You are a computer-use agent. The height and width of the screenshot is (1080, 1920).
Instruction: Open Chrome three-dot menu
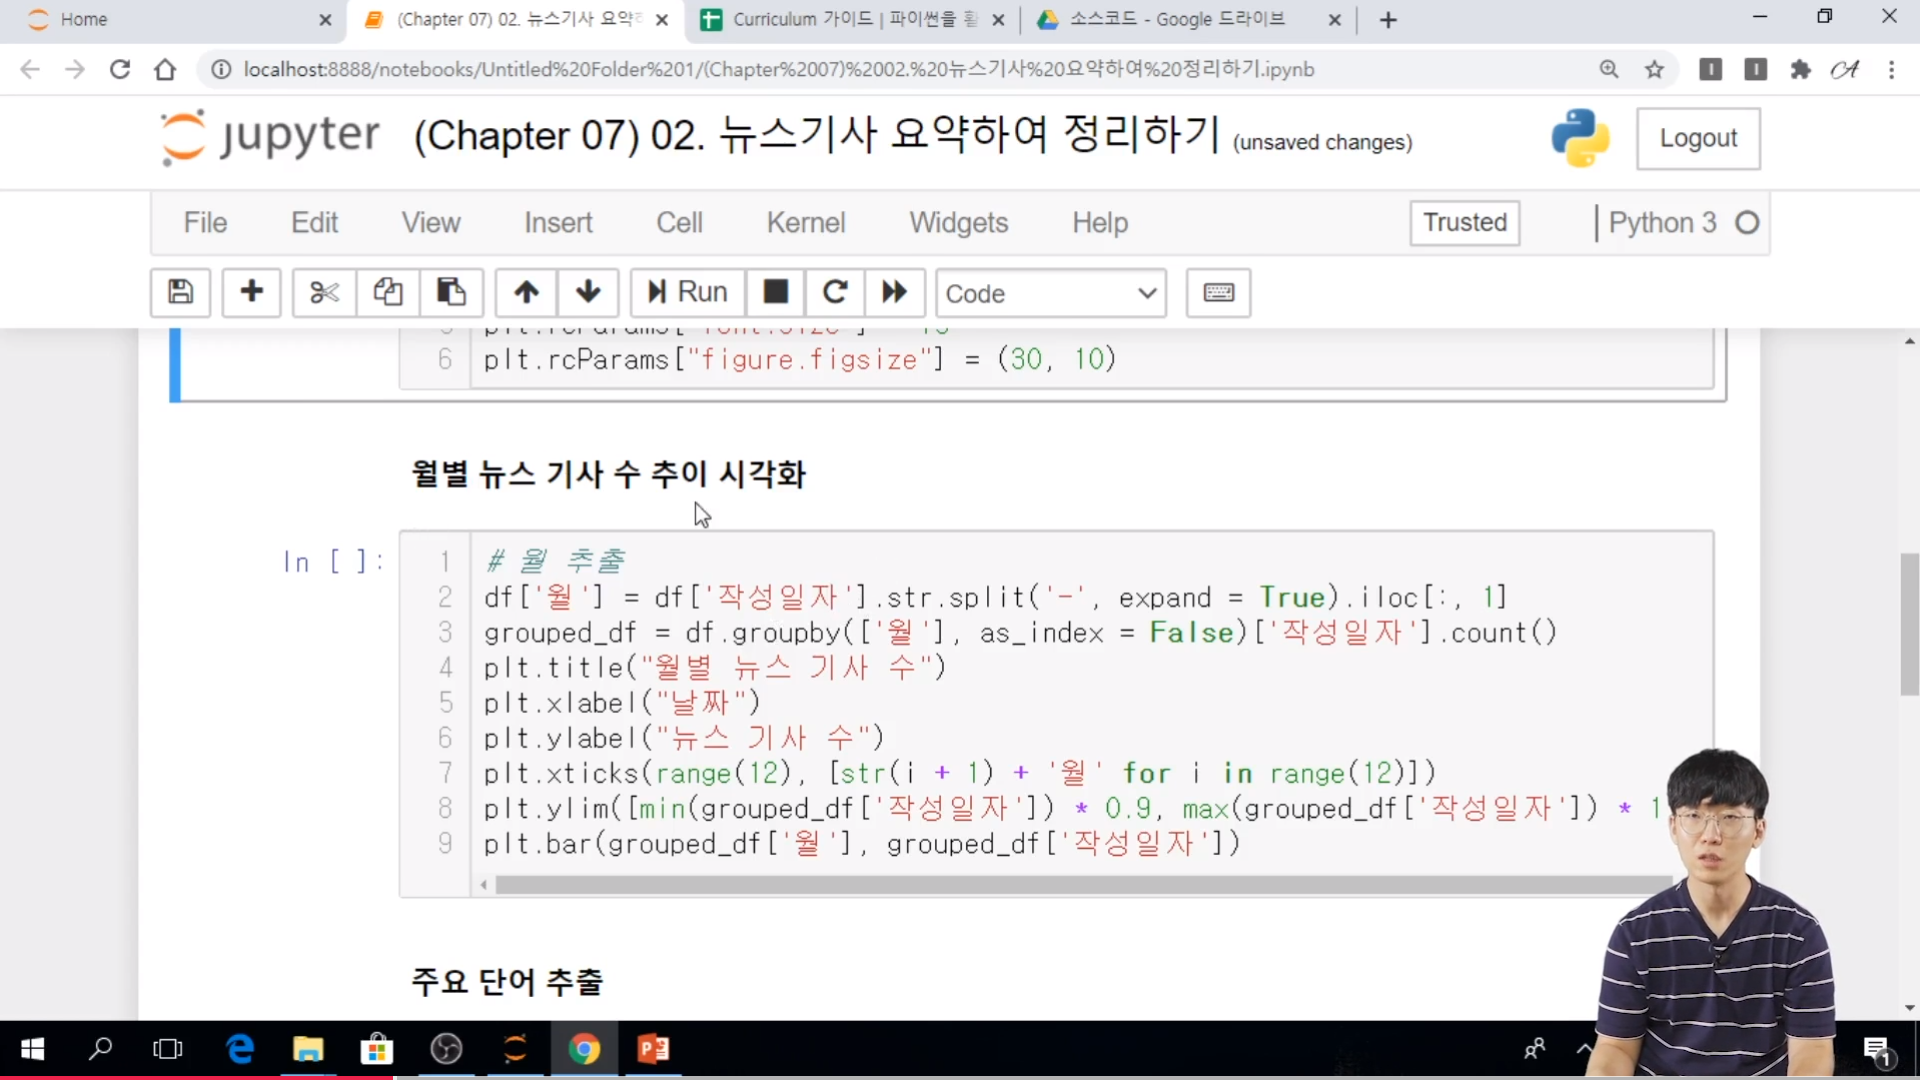pyautogui.click(x=1891, y=69)
